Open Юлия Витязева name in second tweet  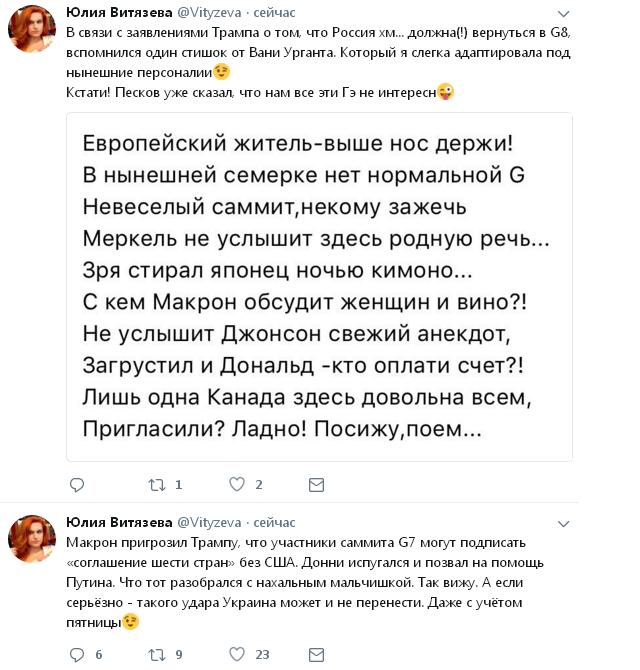click(x=119, y=522)
